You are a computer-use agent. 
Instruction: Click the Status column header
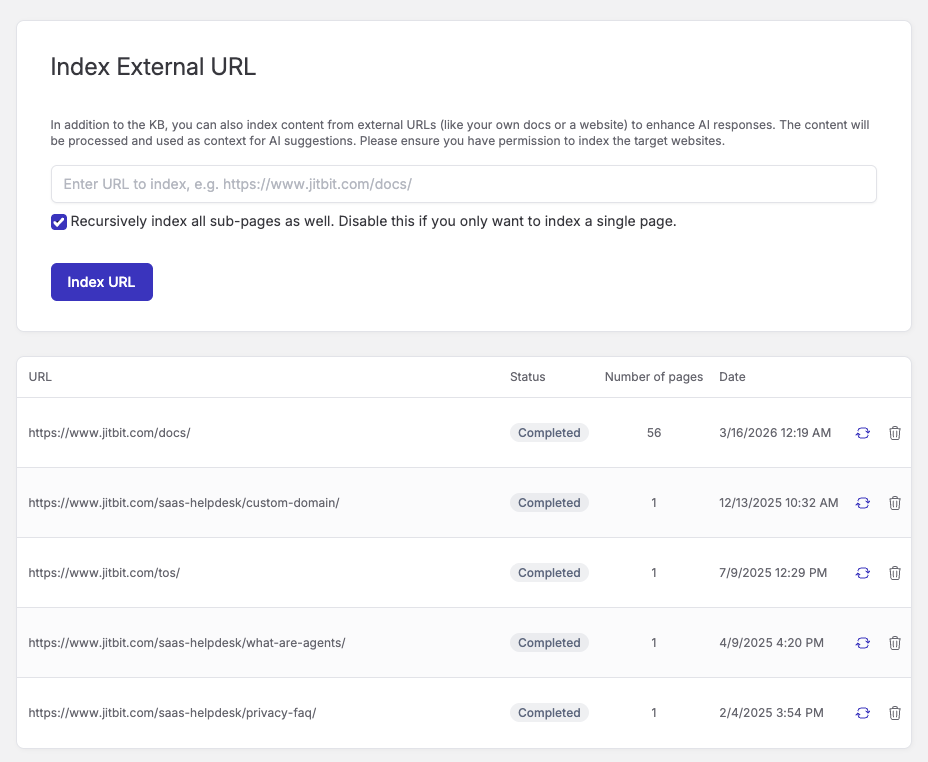(526, 377)
